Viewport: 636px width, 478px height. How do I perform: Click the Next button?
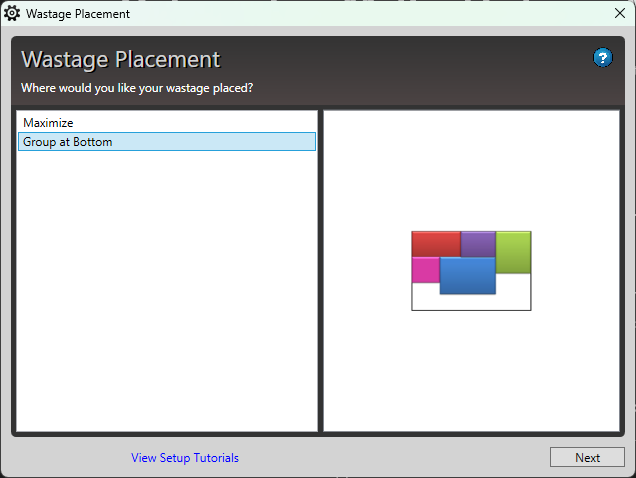(x=587, y=457)
